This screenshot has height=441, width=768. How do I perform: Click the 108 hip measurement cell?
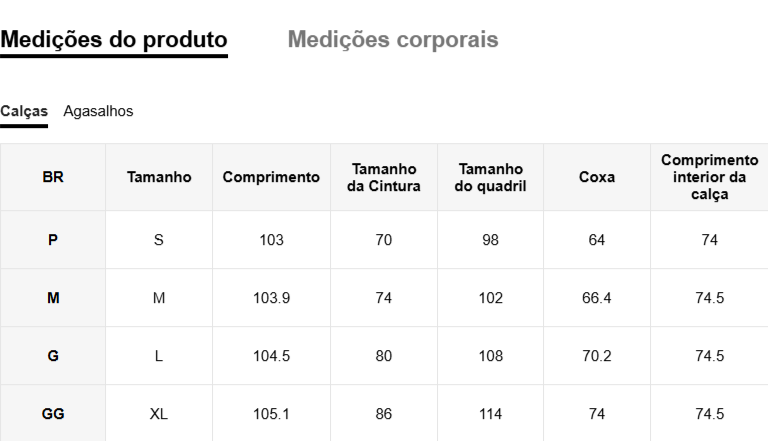490,356
